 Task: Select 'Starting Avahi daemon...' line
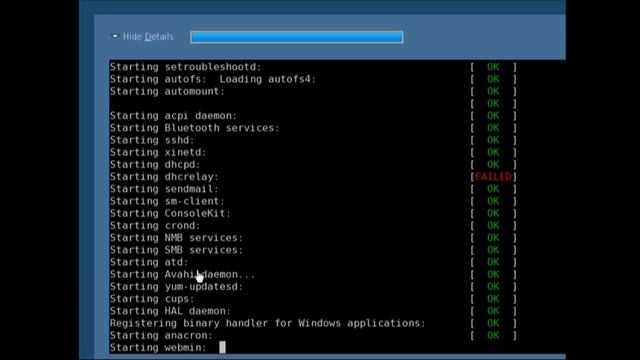182,275
